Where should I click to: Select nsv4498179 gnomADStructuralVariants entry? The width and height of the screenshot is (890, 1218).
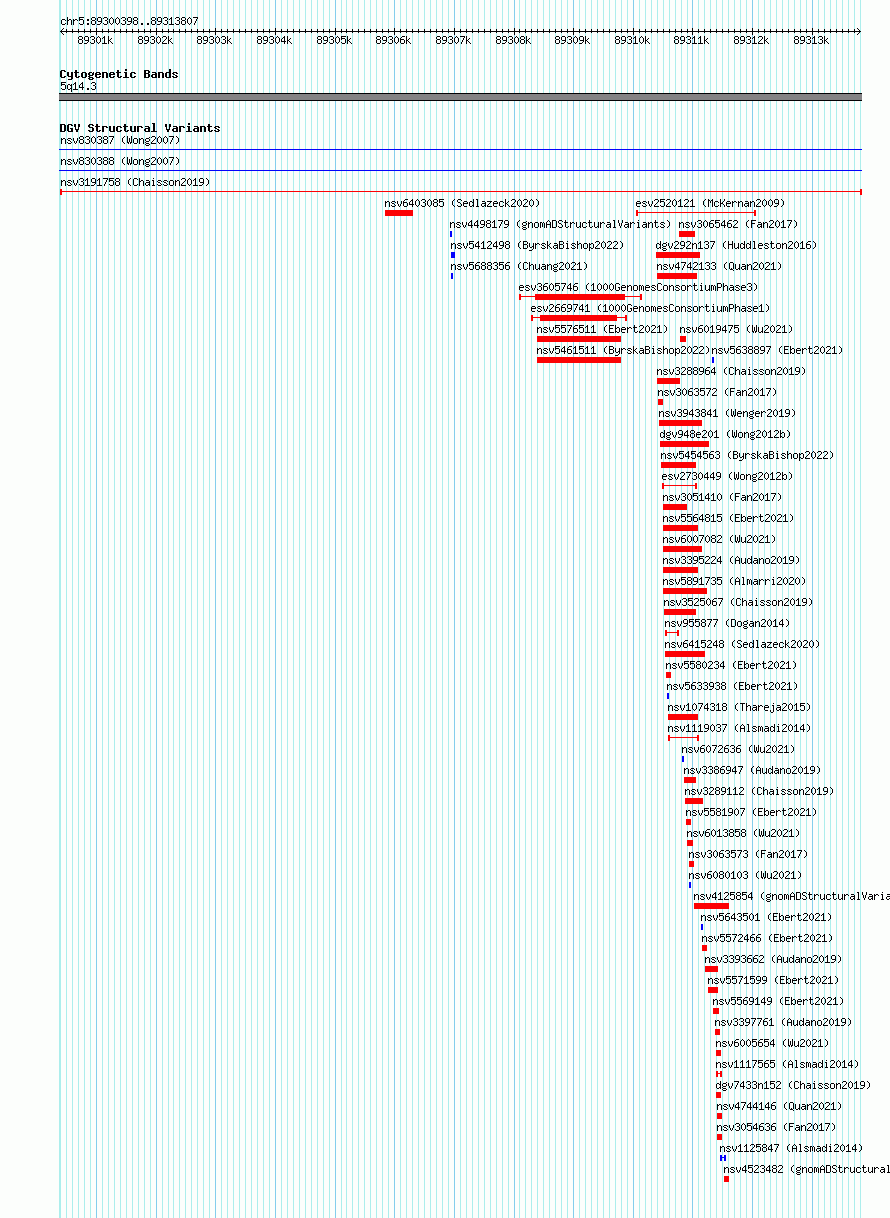click(560, 224)
